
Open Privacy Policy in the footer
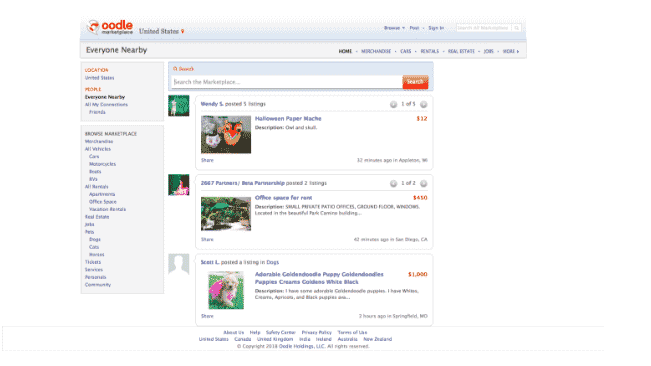[x=317, y=332]
